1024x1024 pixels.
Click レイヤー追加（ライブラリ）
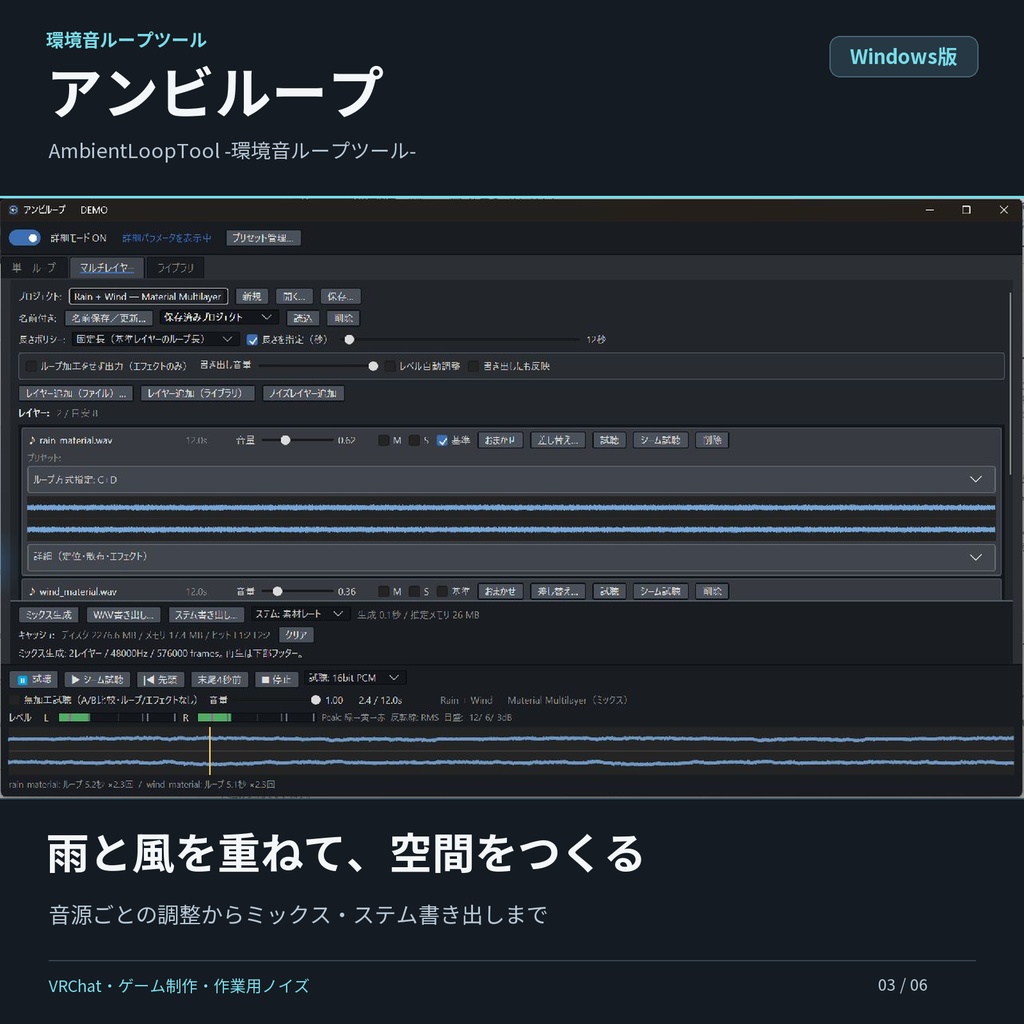(x=197, y=393)
